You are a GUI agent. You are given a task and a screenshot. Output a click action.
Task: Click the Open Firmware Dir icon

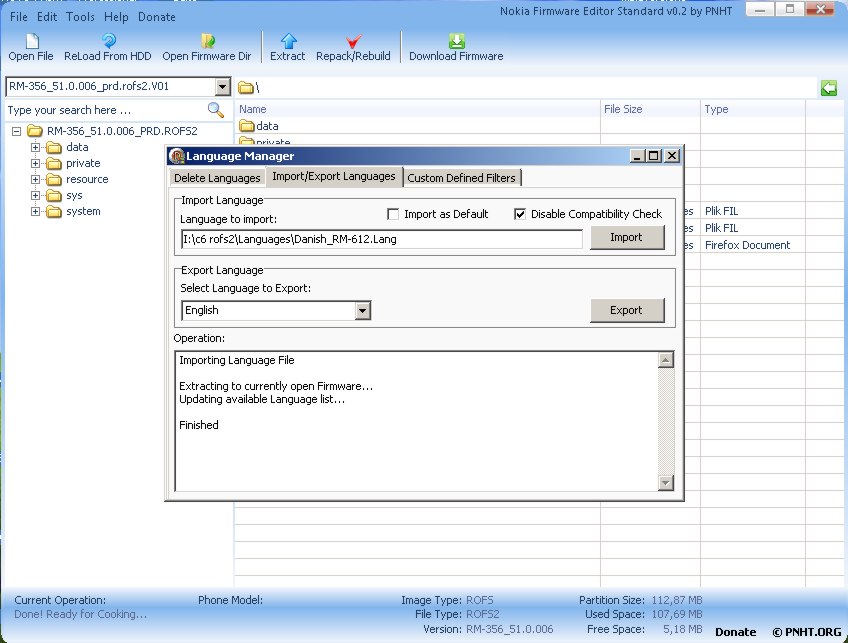point(208,41)
